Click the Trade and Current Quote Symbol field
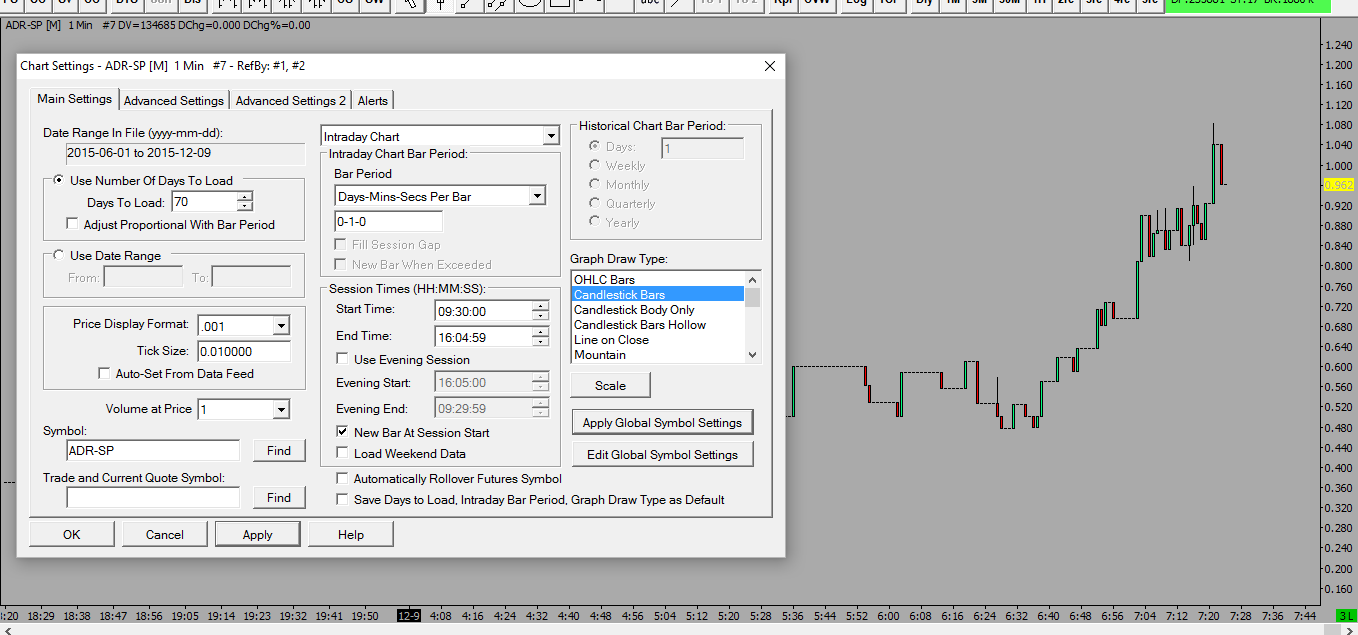Viewport: 1358px width, 635px height. coord(153,497)
